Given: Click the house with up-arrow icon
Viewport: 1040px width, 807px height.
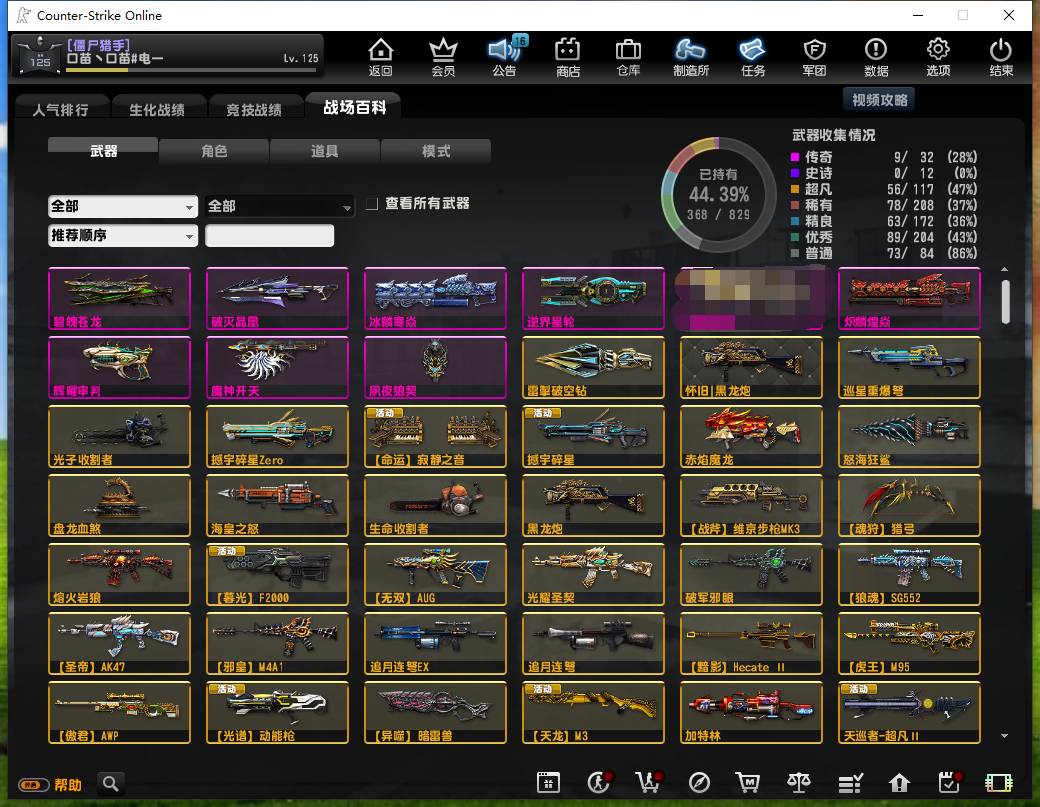Looking at the screenshot, I should (x=899, y=783).
